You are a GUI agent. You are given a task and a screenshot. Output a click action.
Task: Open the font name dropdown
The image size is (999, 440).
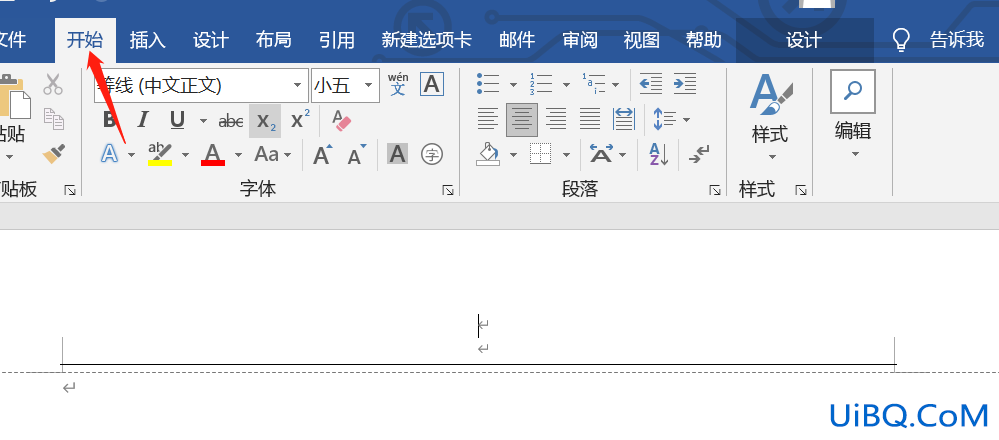[x=297, y=85]
